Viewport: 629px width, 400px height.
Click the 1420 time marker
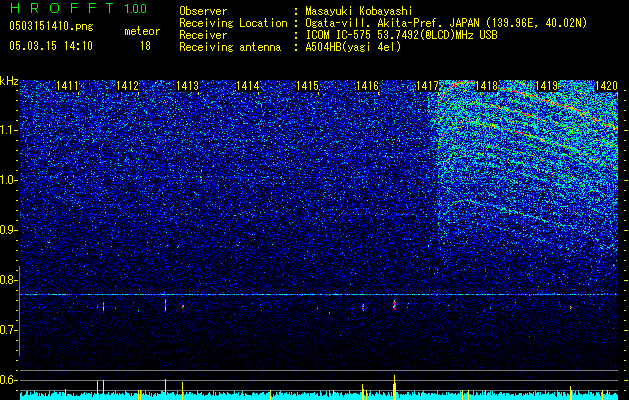(606, 86)
